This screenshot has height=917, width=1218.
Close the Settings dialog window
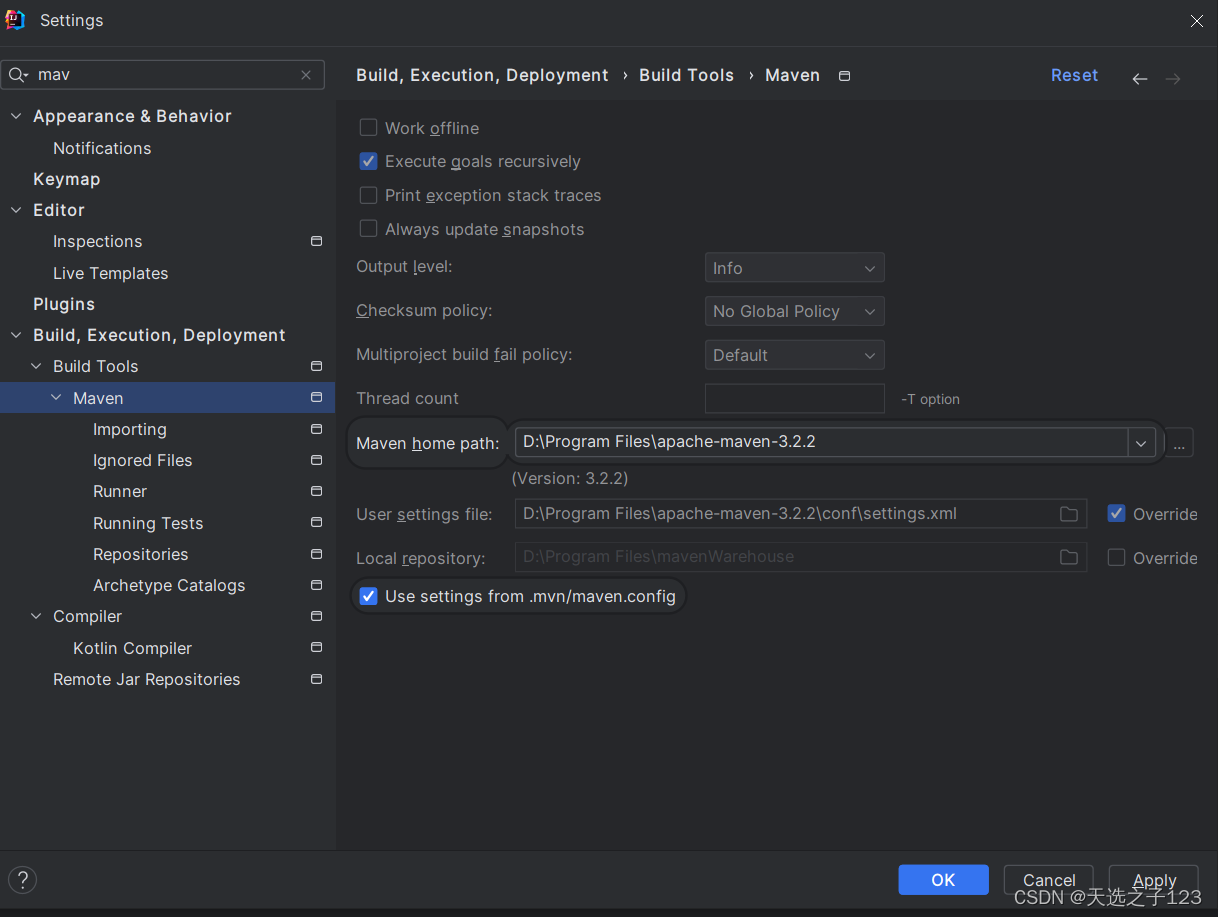(1196, 20)
